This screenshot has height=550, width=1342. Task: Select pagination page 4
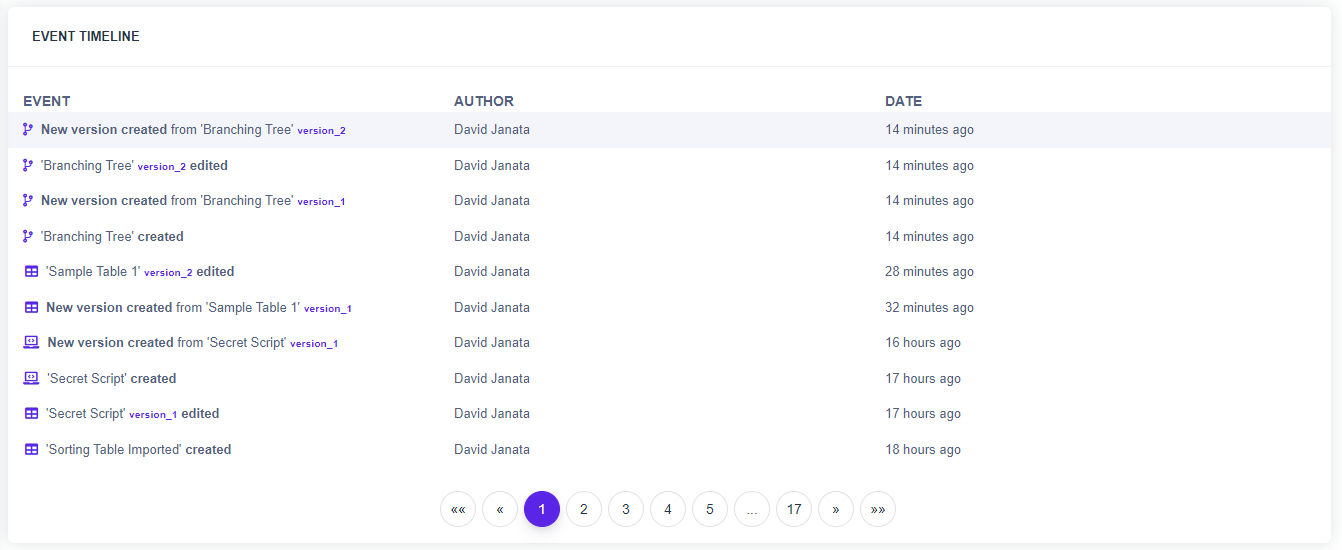tap(668, 509)
